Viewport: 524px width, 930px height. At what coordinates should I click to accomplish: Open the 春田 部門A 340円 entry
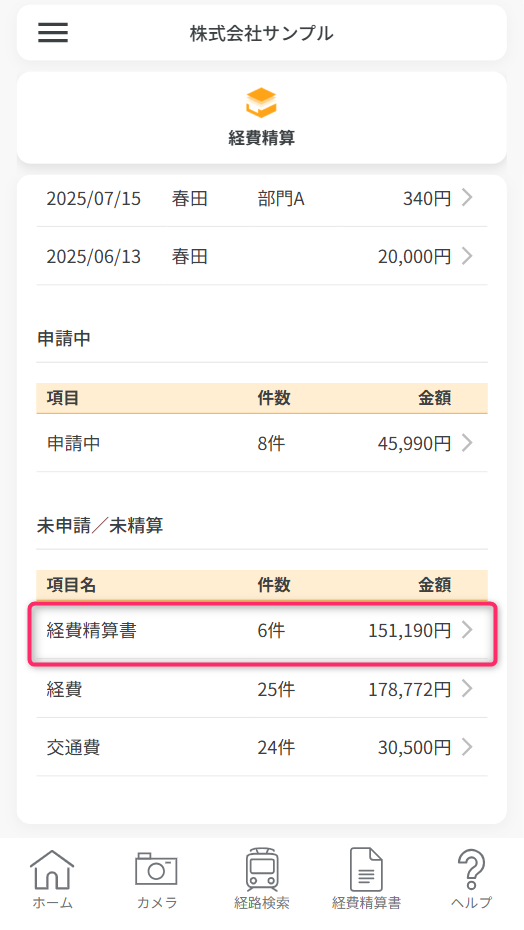pos(262,198)
